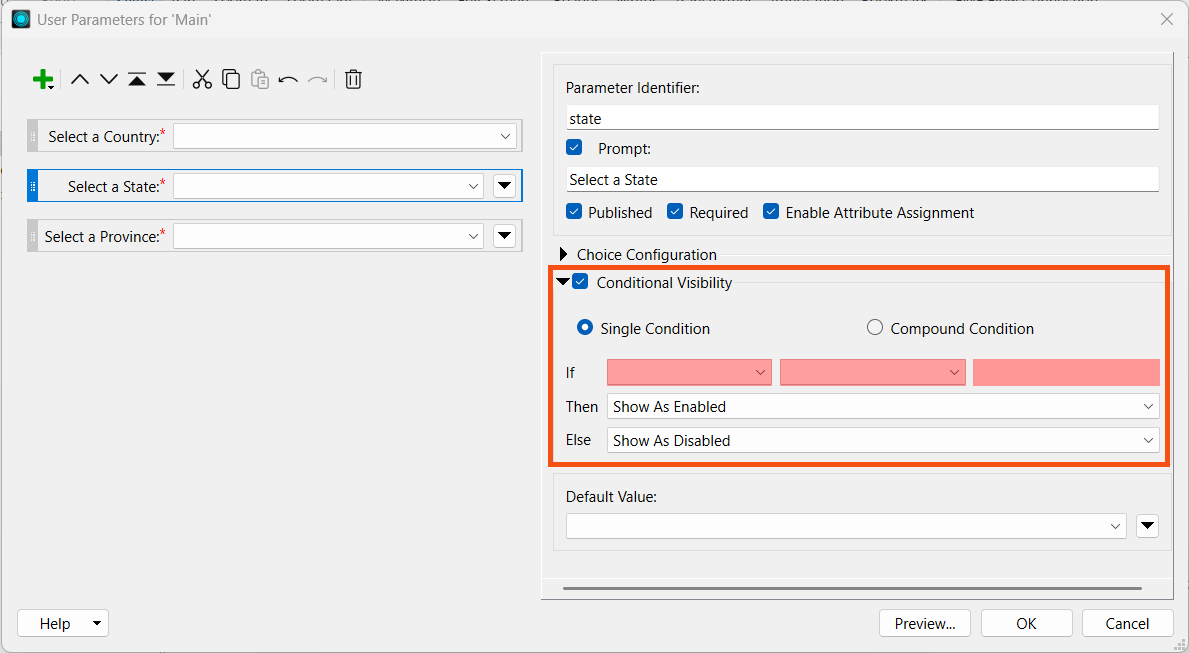This screenshot has width=1189, height=653.
Task: Delete parameter using trash can icon
Action: click(x=353, y=79)
